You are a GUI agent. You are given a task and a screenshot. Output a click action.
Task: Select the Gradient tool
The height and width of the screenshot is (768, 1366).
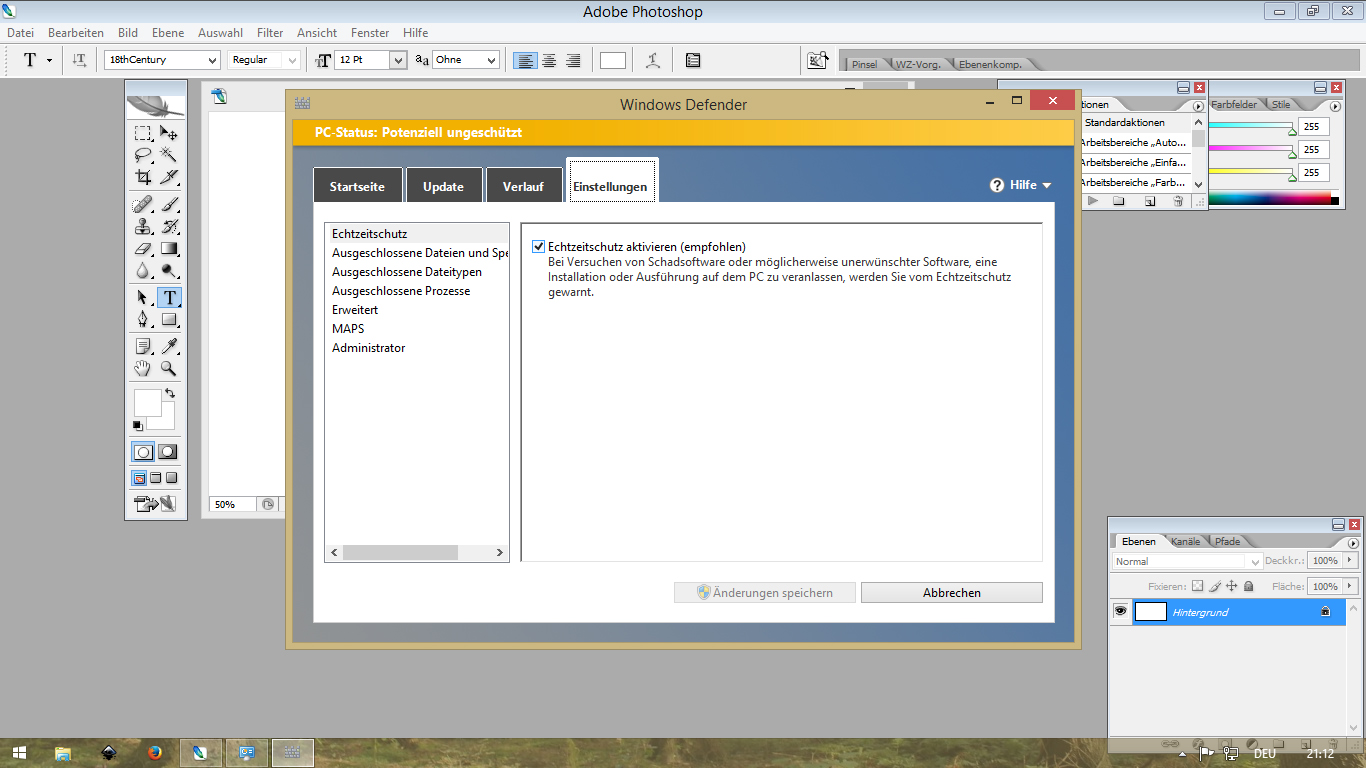[x=169, y=249]
